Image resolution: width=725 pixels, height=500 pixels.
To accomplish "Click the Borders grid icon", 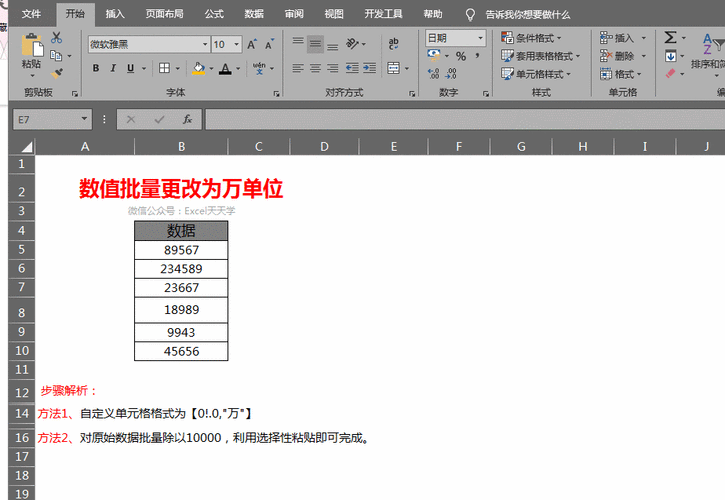I will [164, 68].
